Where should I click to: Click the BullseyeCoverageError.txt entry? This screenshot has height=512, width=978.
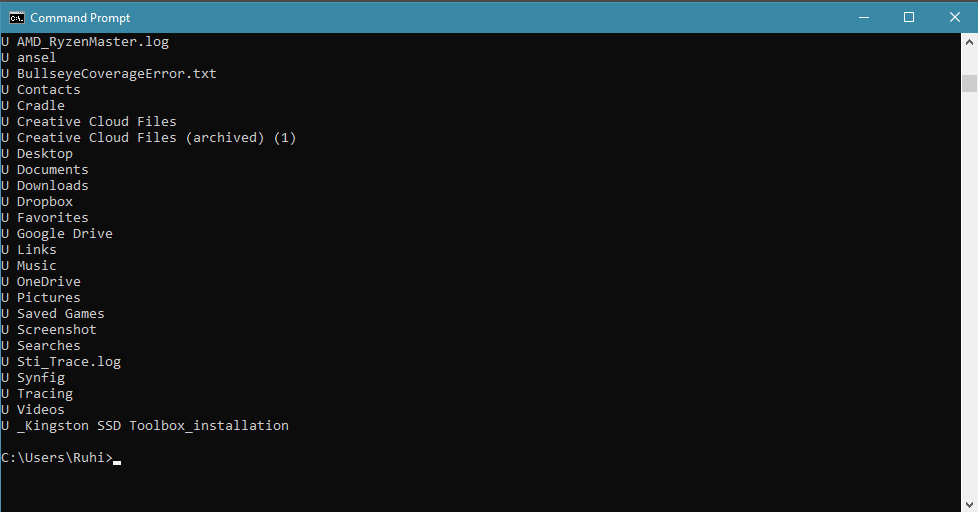tap(109, 74)
